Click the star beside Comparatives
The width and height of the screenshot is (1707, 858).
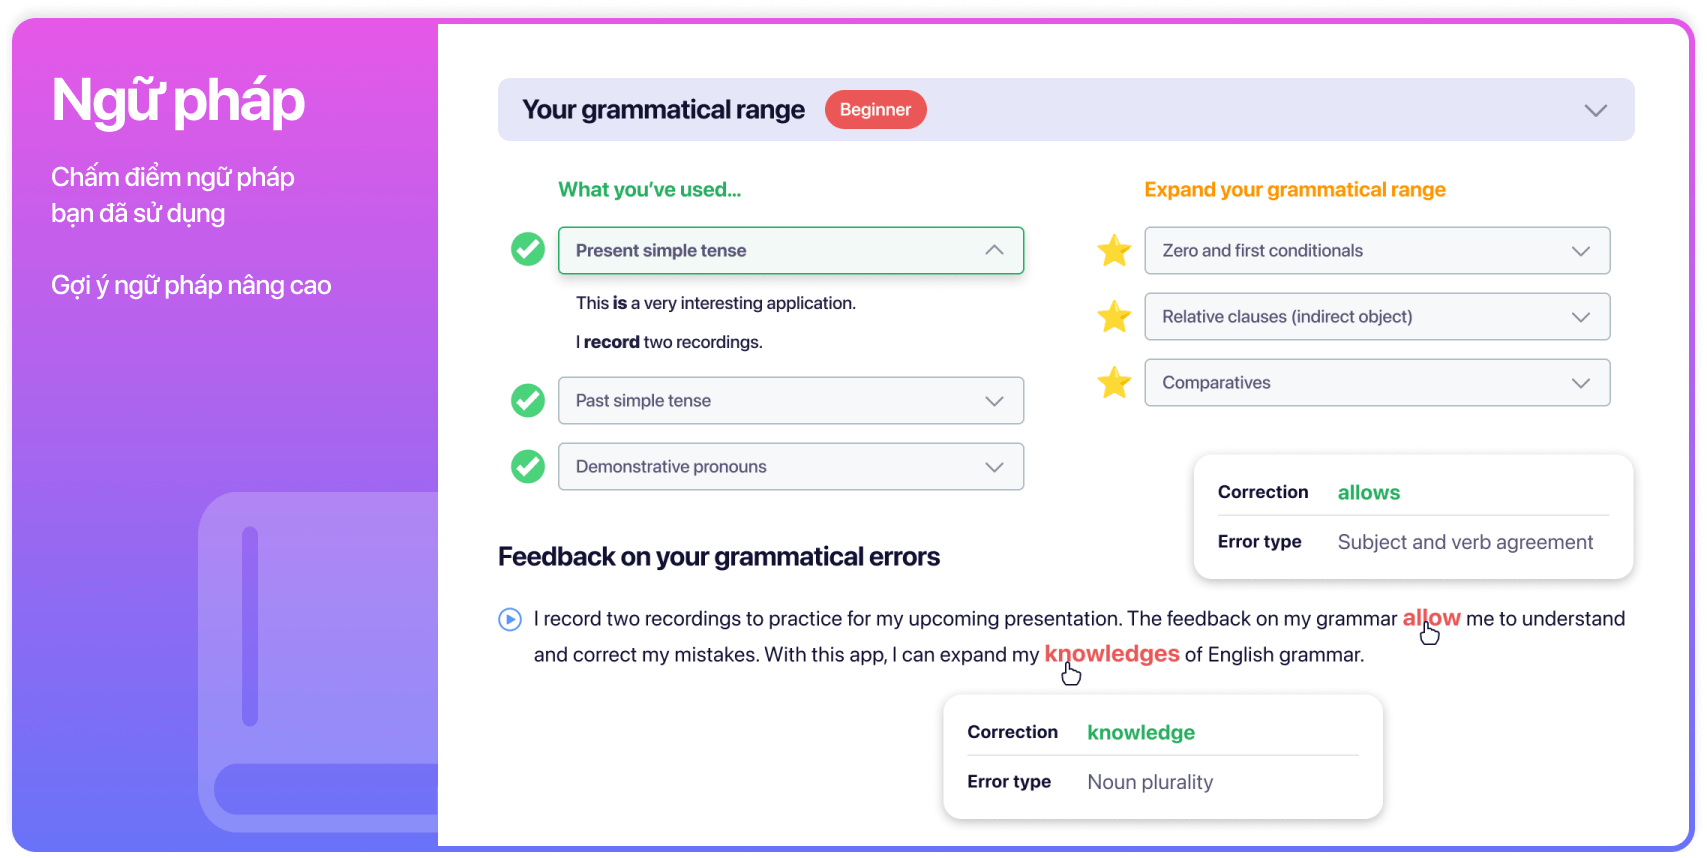[1114, 382]
